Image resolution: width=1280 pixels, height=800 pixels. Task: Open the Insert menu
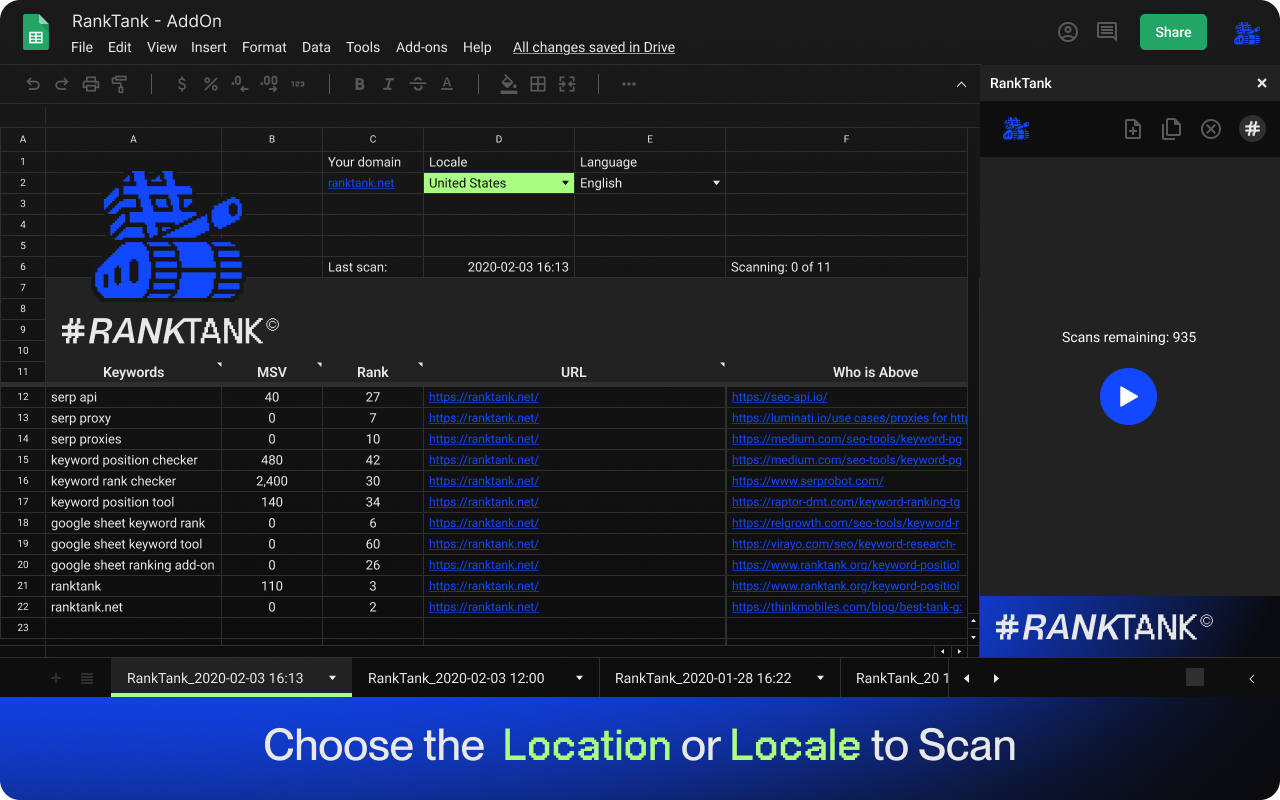(x=209, y=47)
